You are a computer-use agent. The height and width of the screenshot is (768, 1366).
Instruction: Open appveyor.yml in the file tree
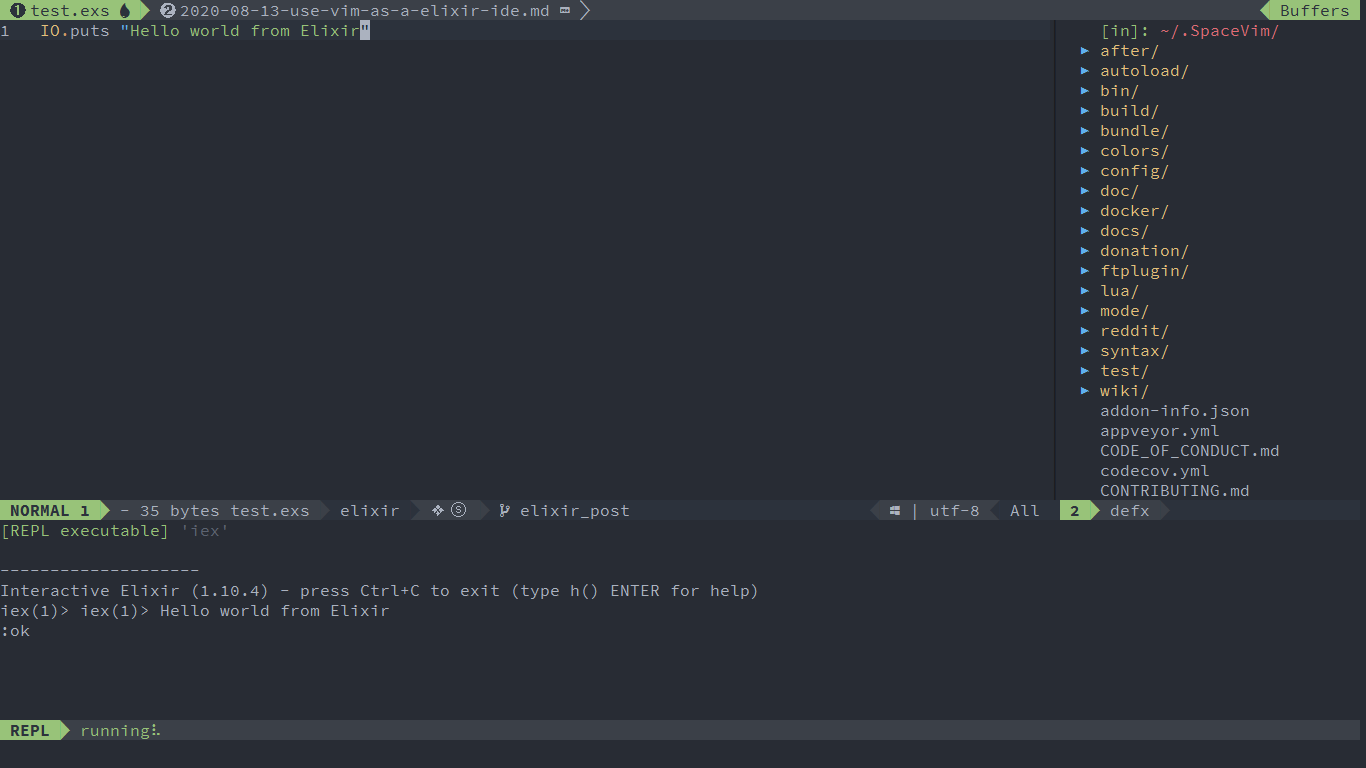1159,431
